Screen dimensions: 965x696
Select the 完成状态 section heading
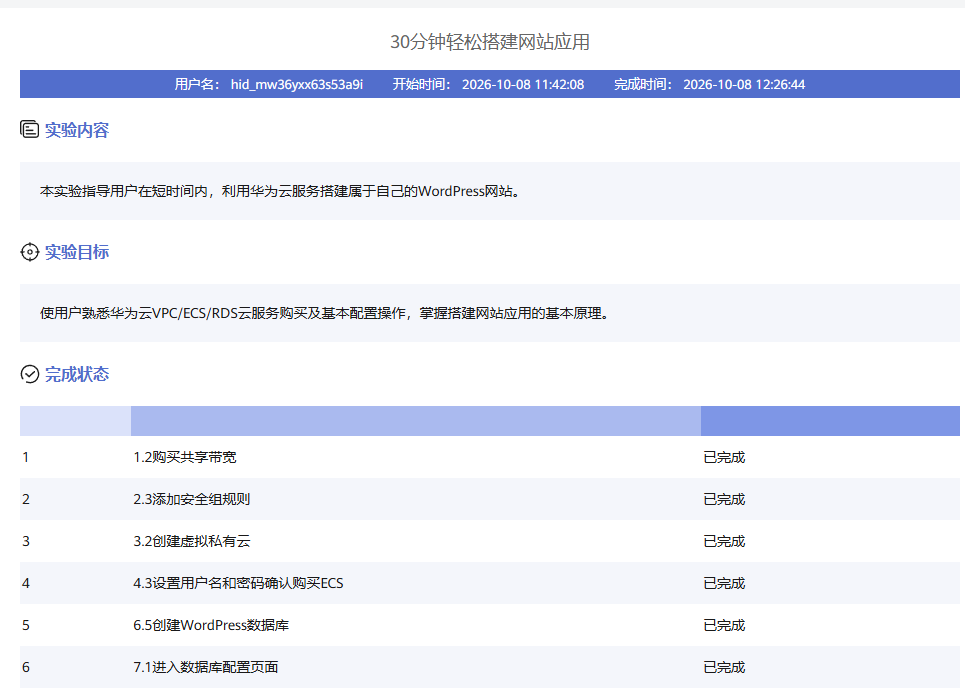pos(77,374)
